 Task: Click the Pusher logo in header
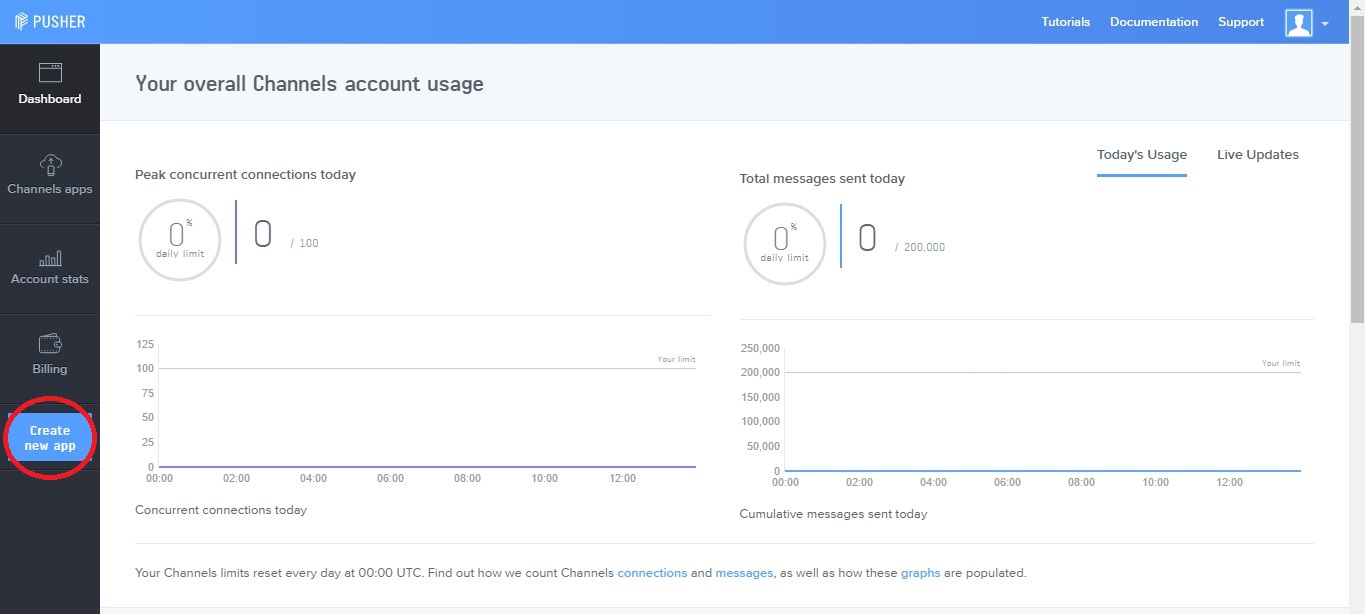pyautogui.click(x=50, y=21)
